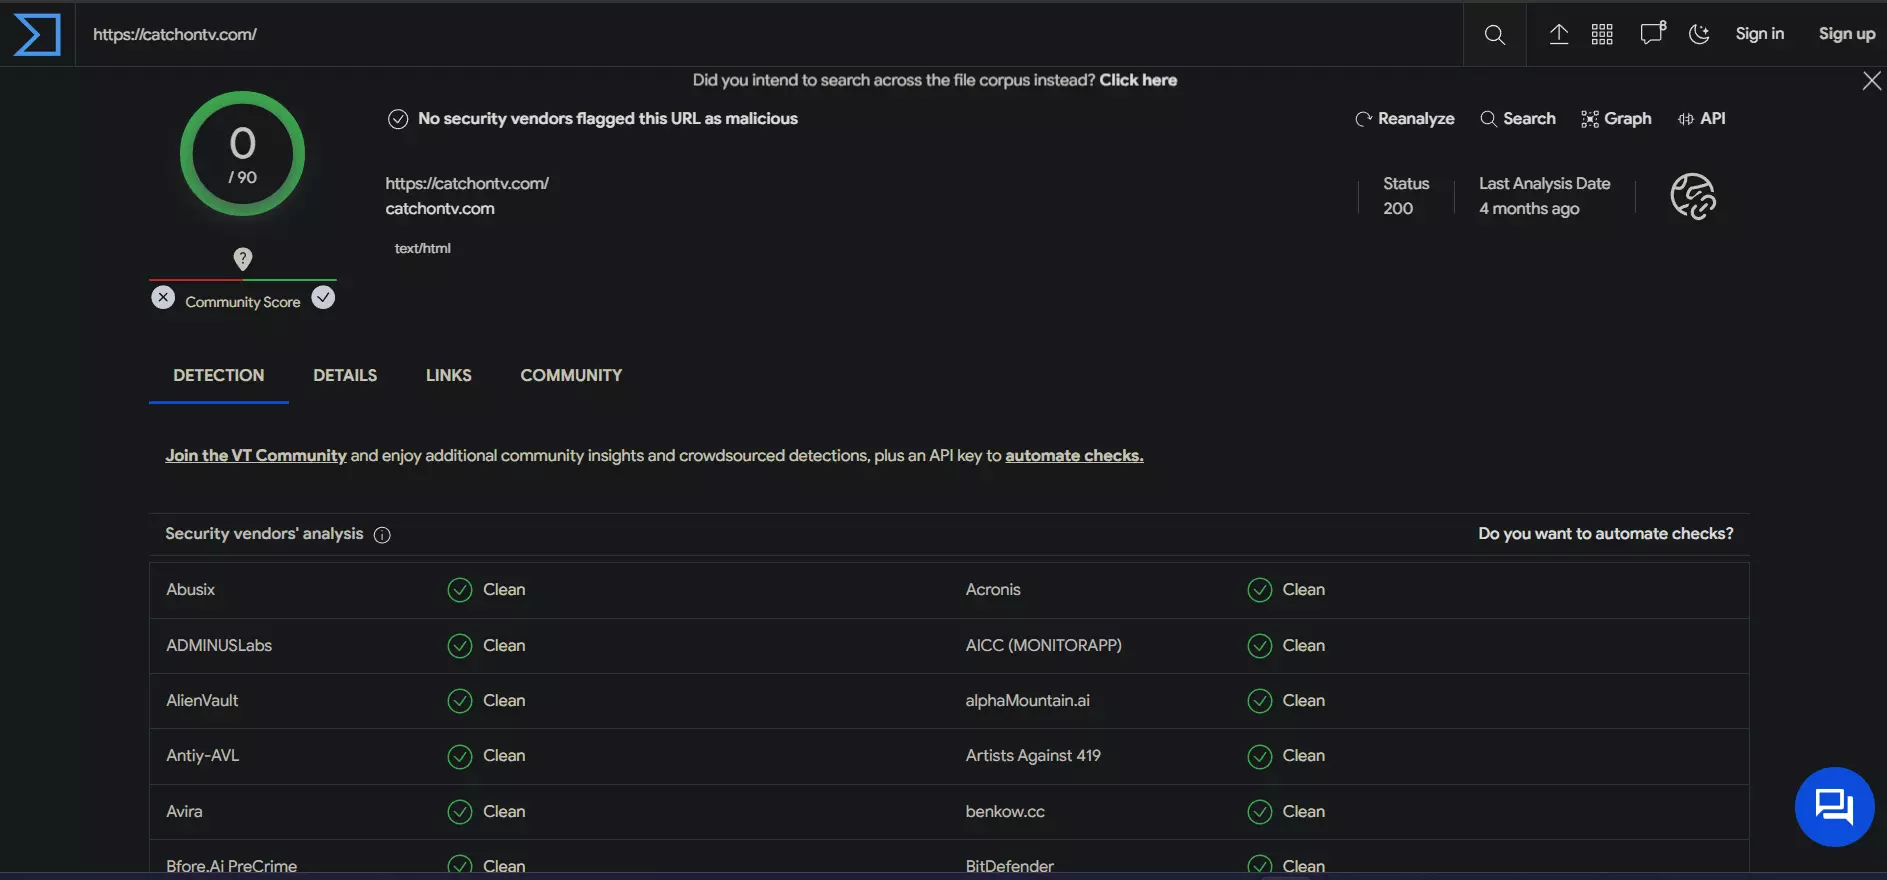Click the Clean check icon for AlienVault
The image size is (1887, 880).
460,701
